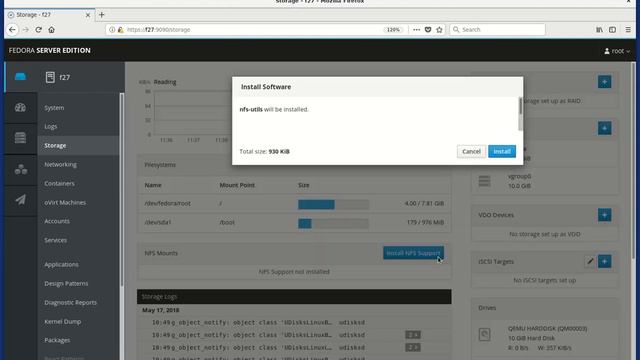Add an iSCSI target with plus button
Image resolution: width=640 pixels, height=360 pixels.
(604, 261)
